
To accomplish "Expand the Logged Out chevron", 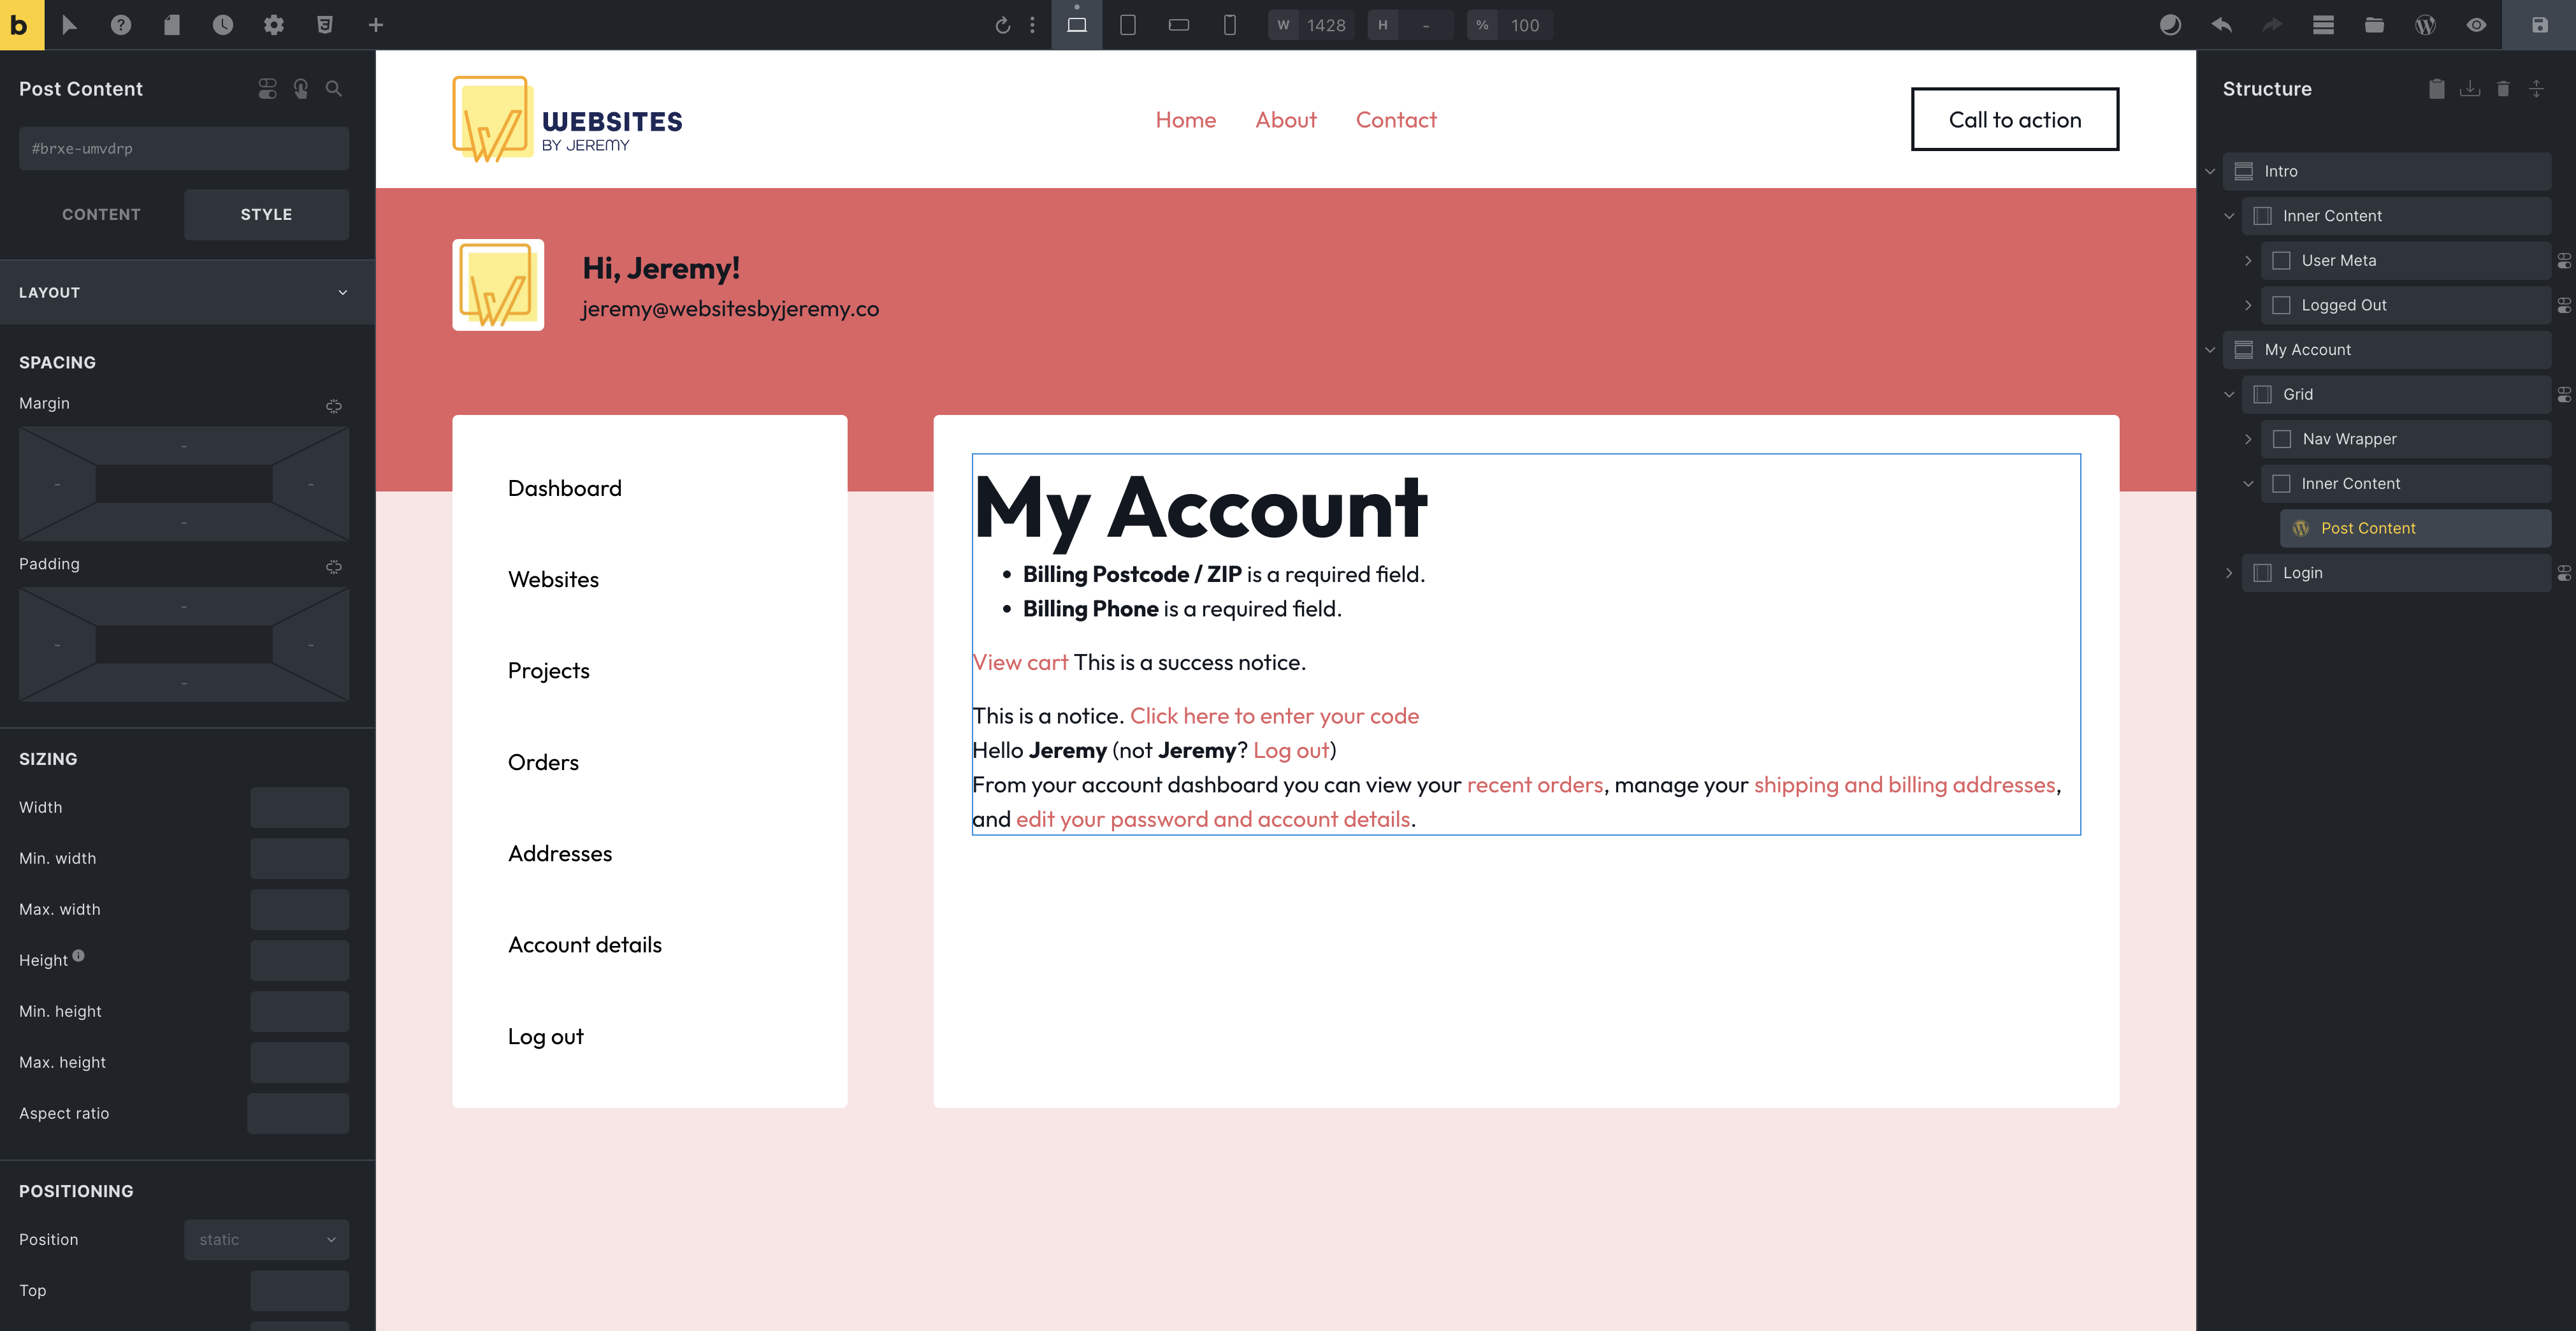I will coord(2248,306).
